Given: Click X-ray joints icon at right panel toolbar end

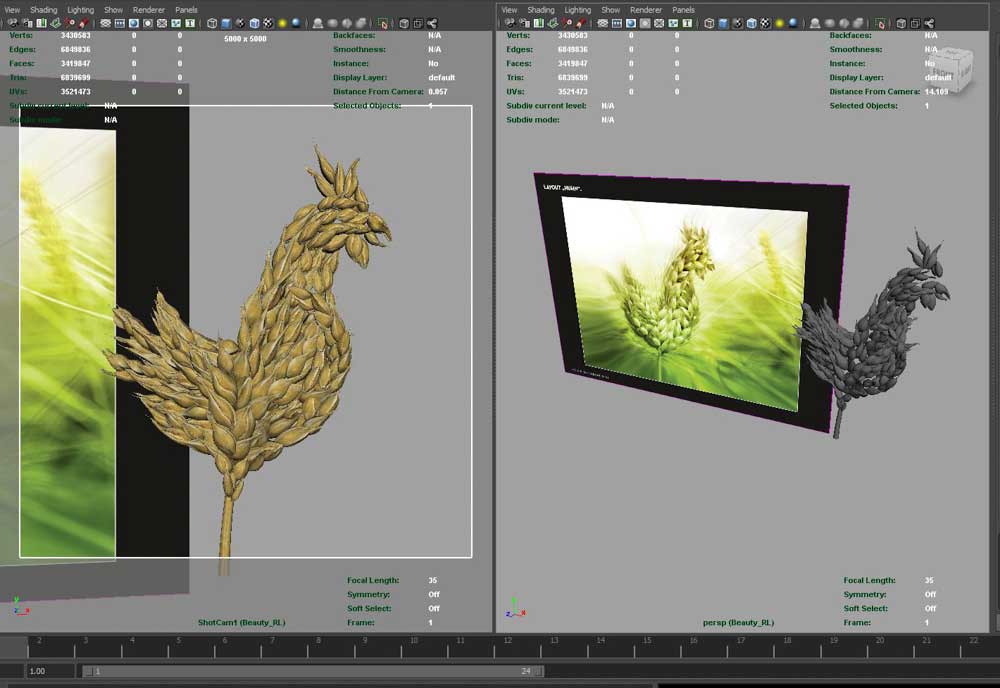Looking at the screenshot, I should click(931, 23).
